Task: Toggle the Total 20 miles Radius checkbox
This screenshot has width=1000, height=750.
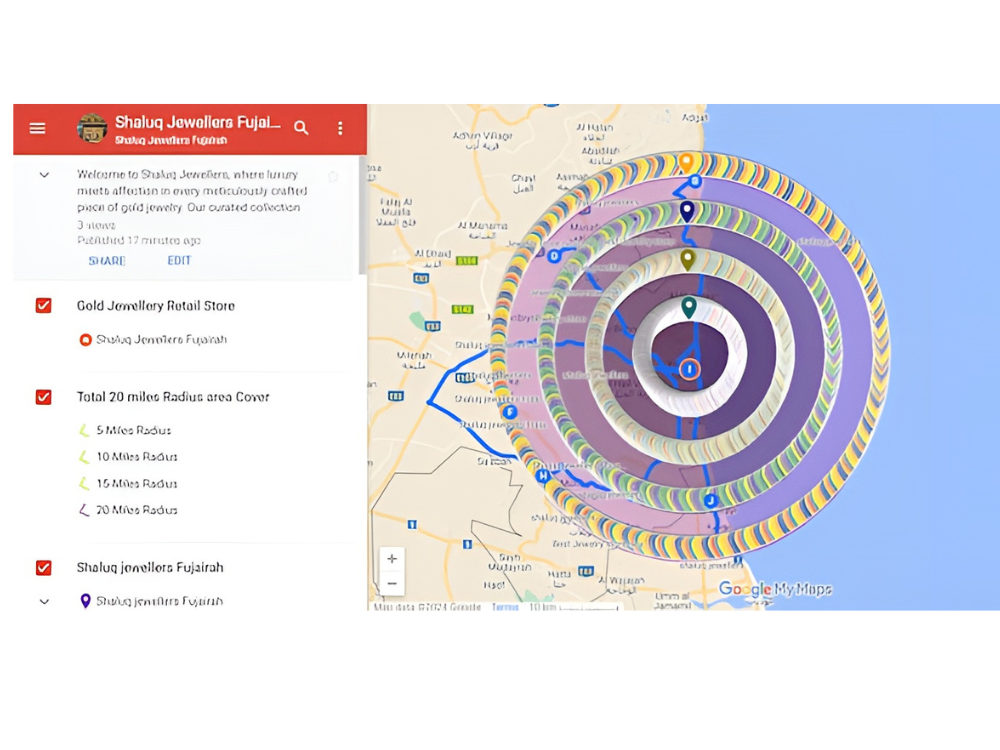Action: 43,397
